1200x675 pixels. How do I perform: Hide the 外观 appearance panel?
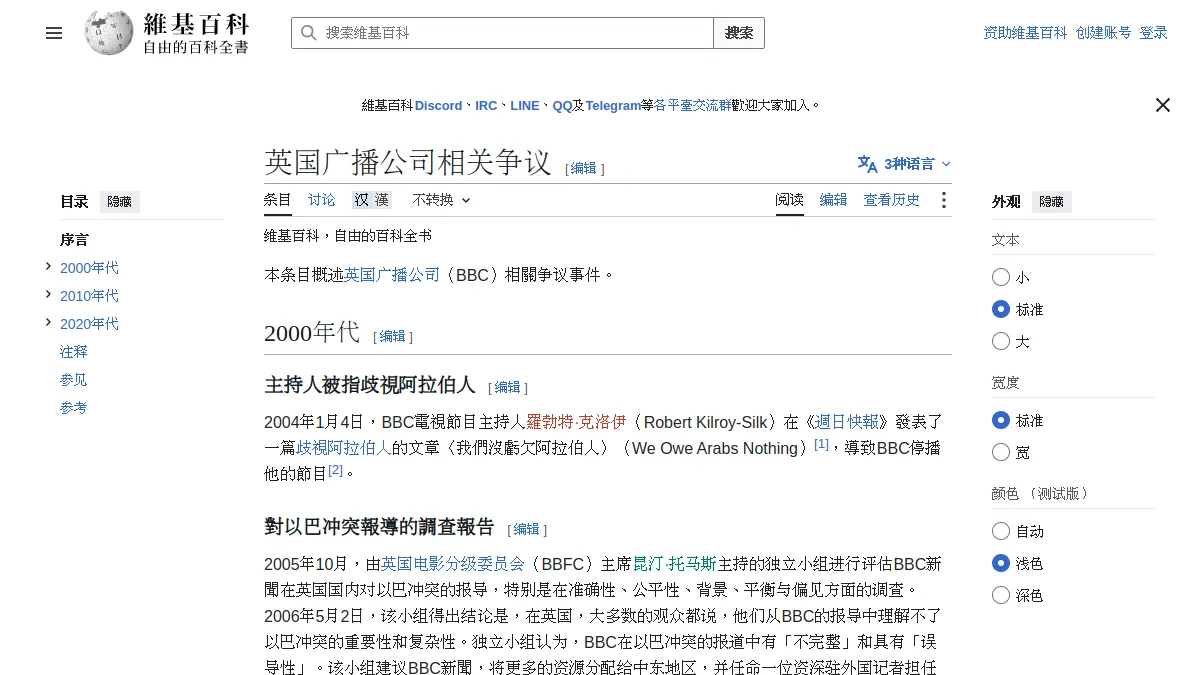coord(1052,202)
